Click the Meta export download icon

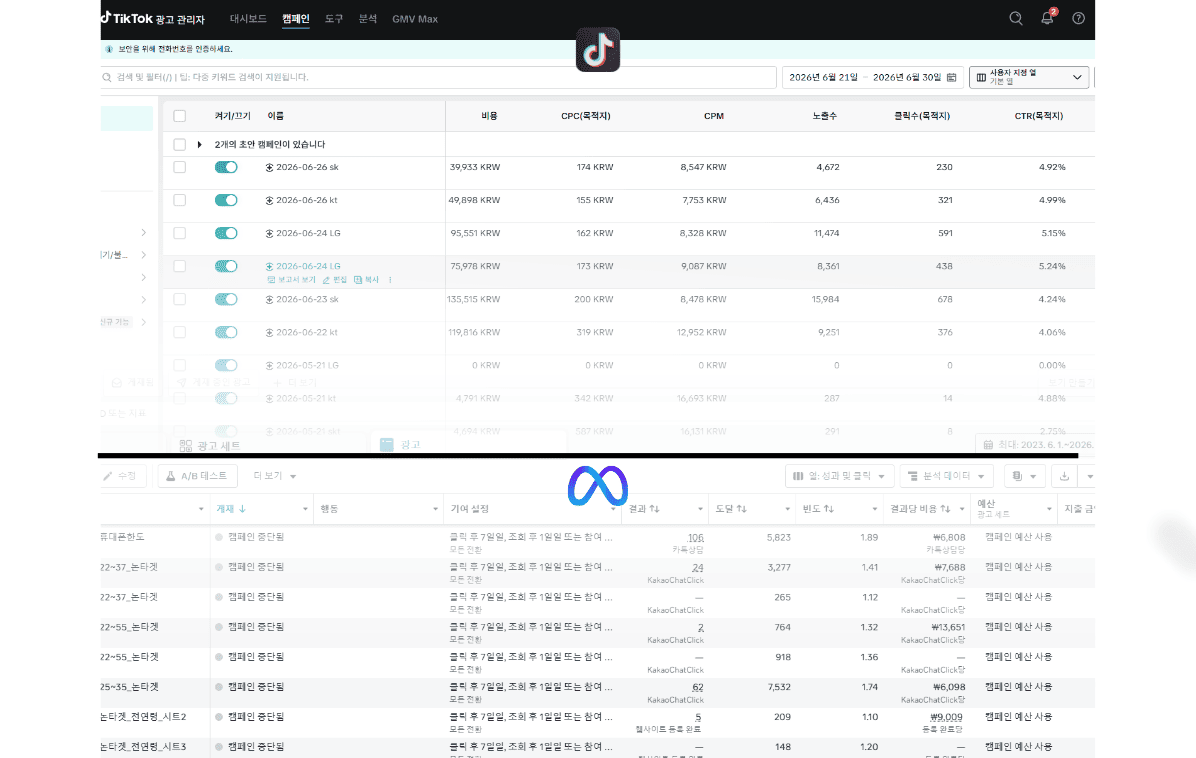(x=1064, y=476)
